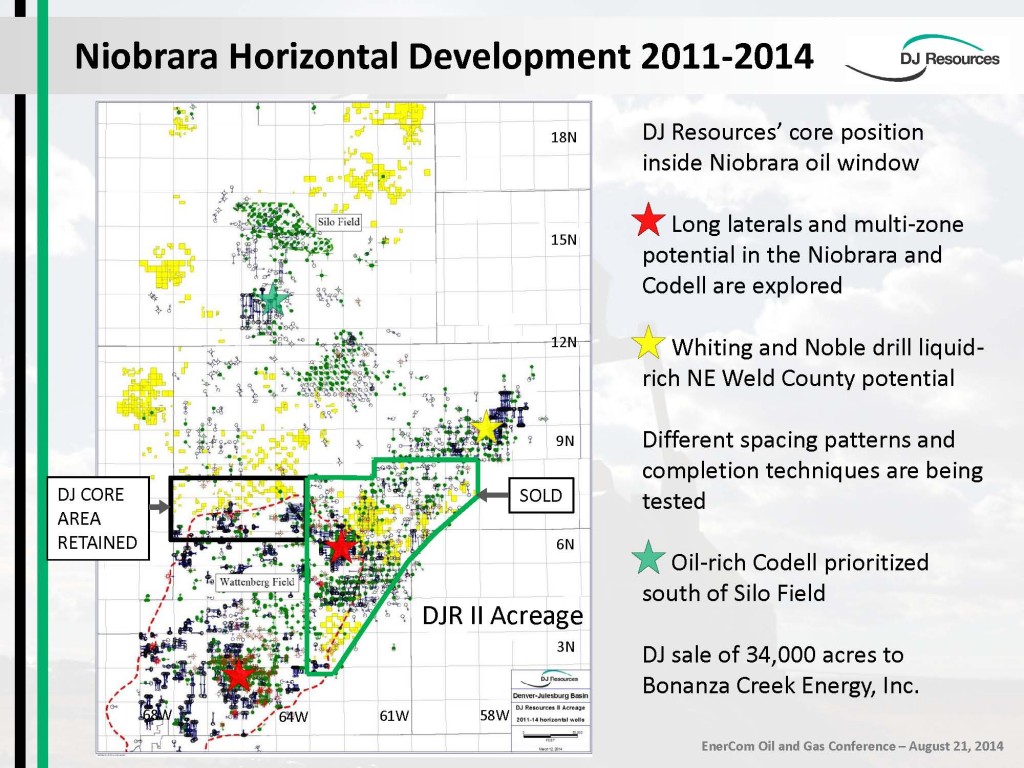This screenshot has width=1024, height=768.
Task: Click the Silo Field map label
Action: pyautogui.click(x=338, y=222)
